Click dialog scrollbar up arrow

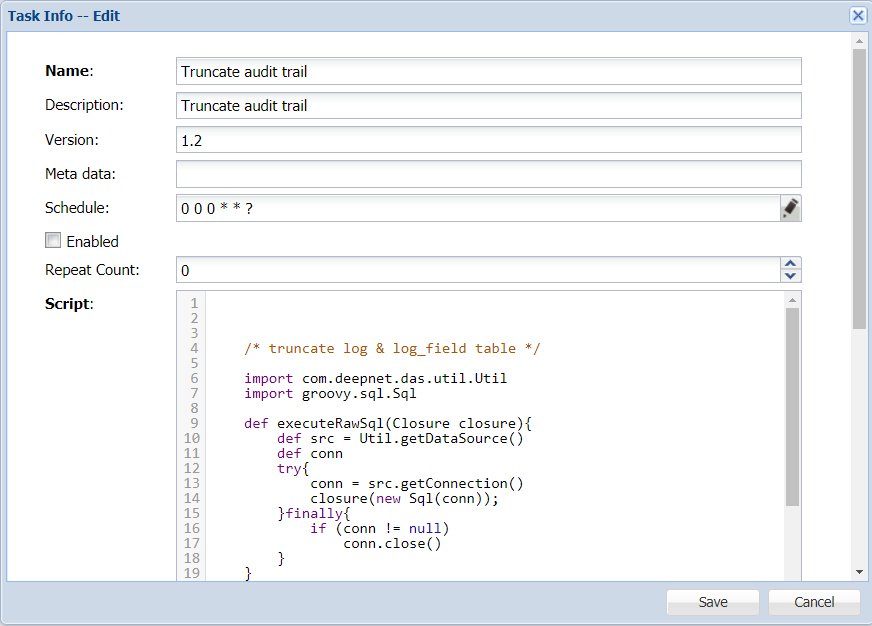pos(858,41)
